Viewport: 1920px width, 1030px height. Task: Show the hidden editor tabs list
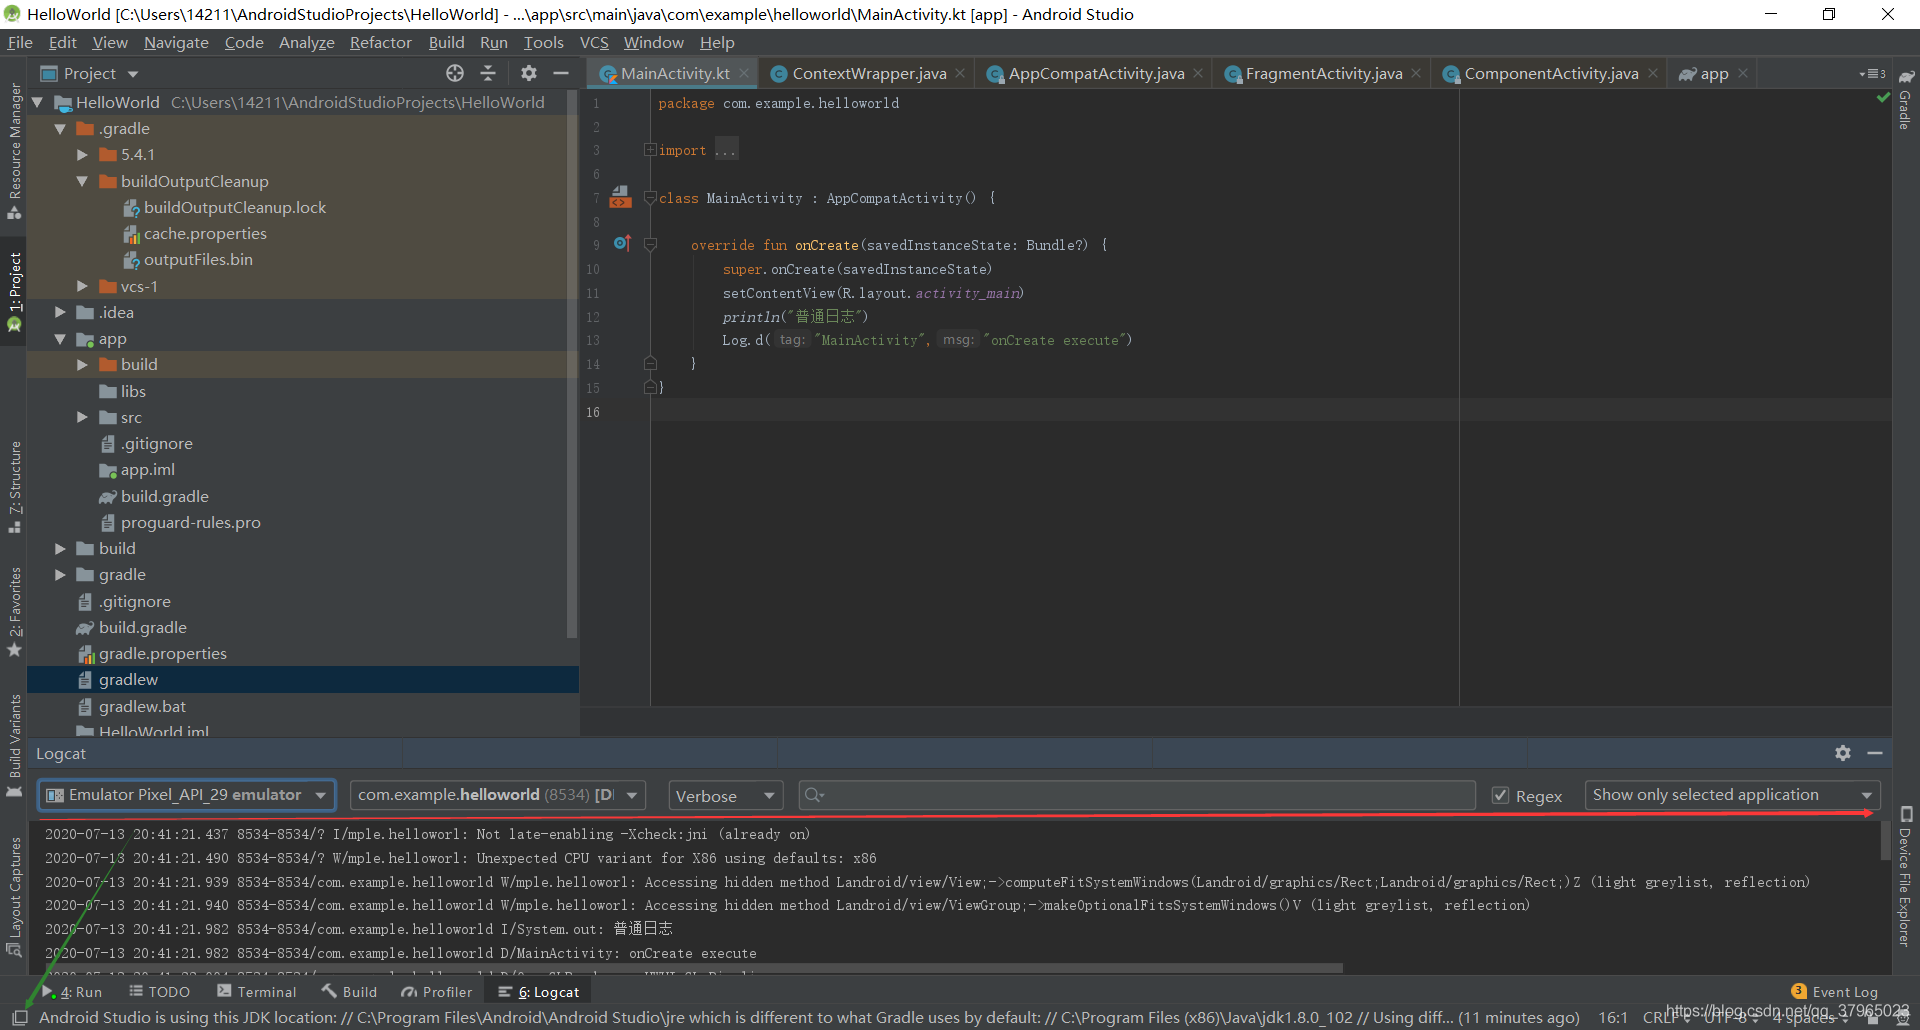(1873, 74)
